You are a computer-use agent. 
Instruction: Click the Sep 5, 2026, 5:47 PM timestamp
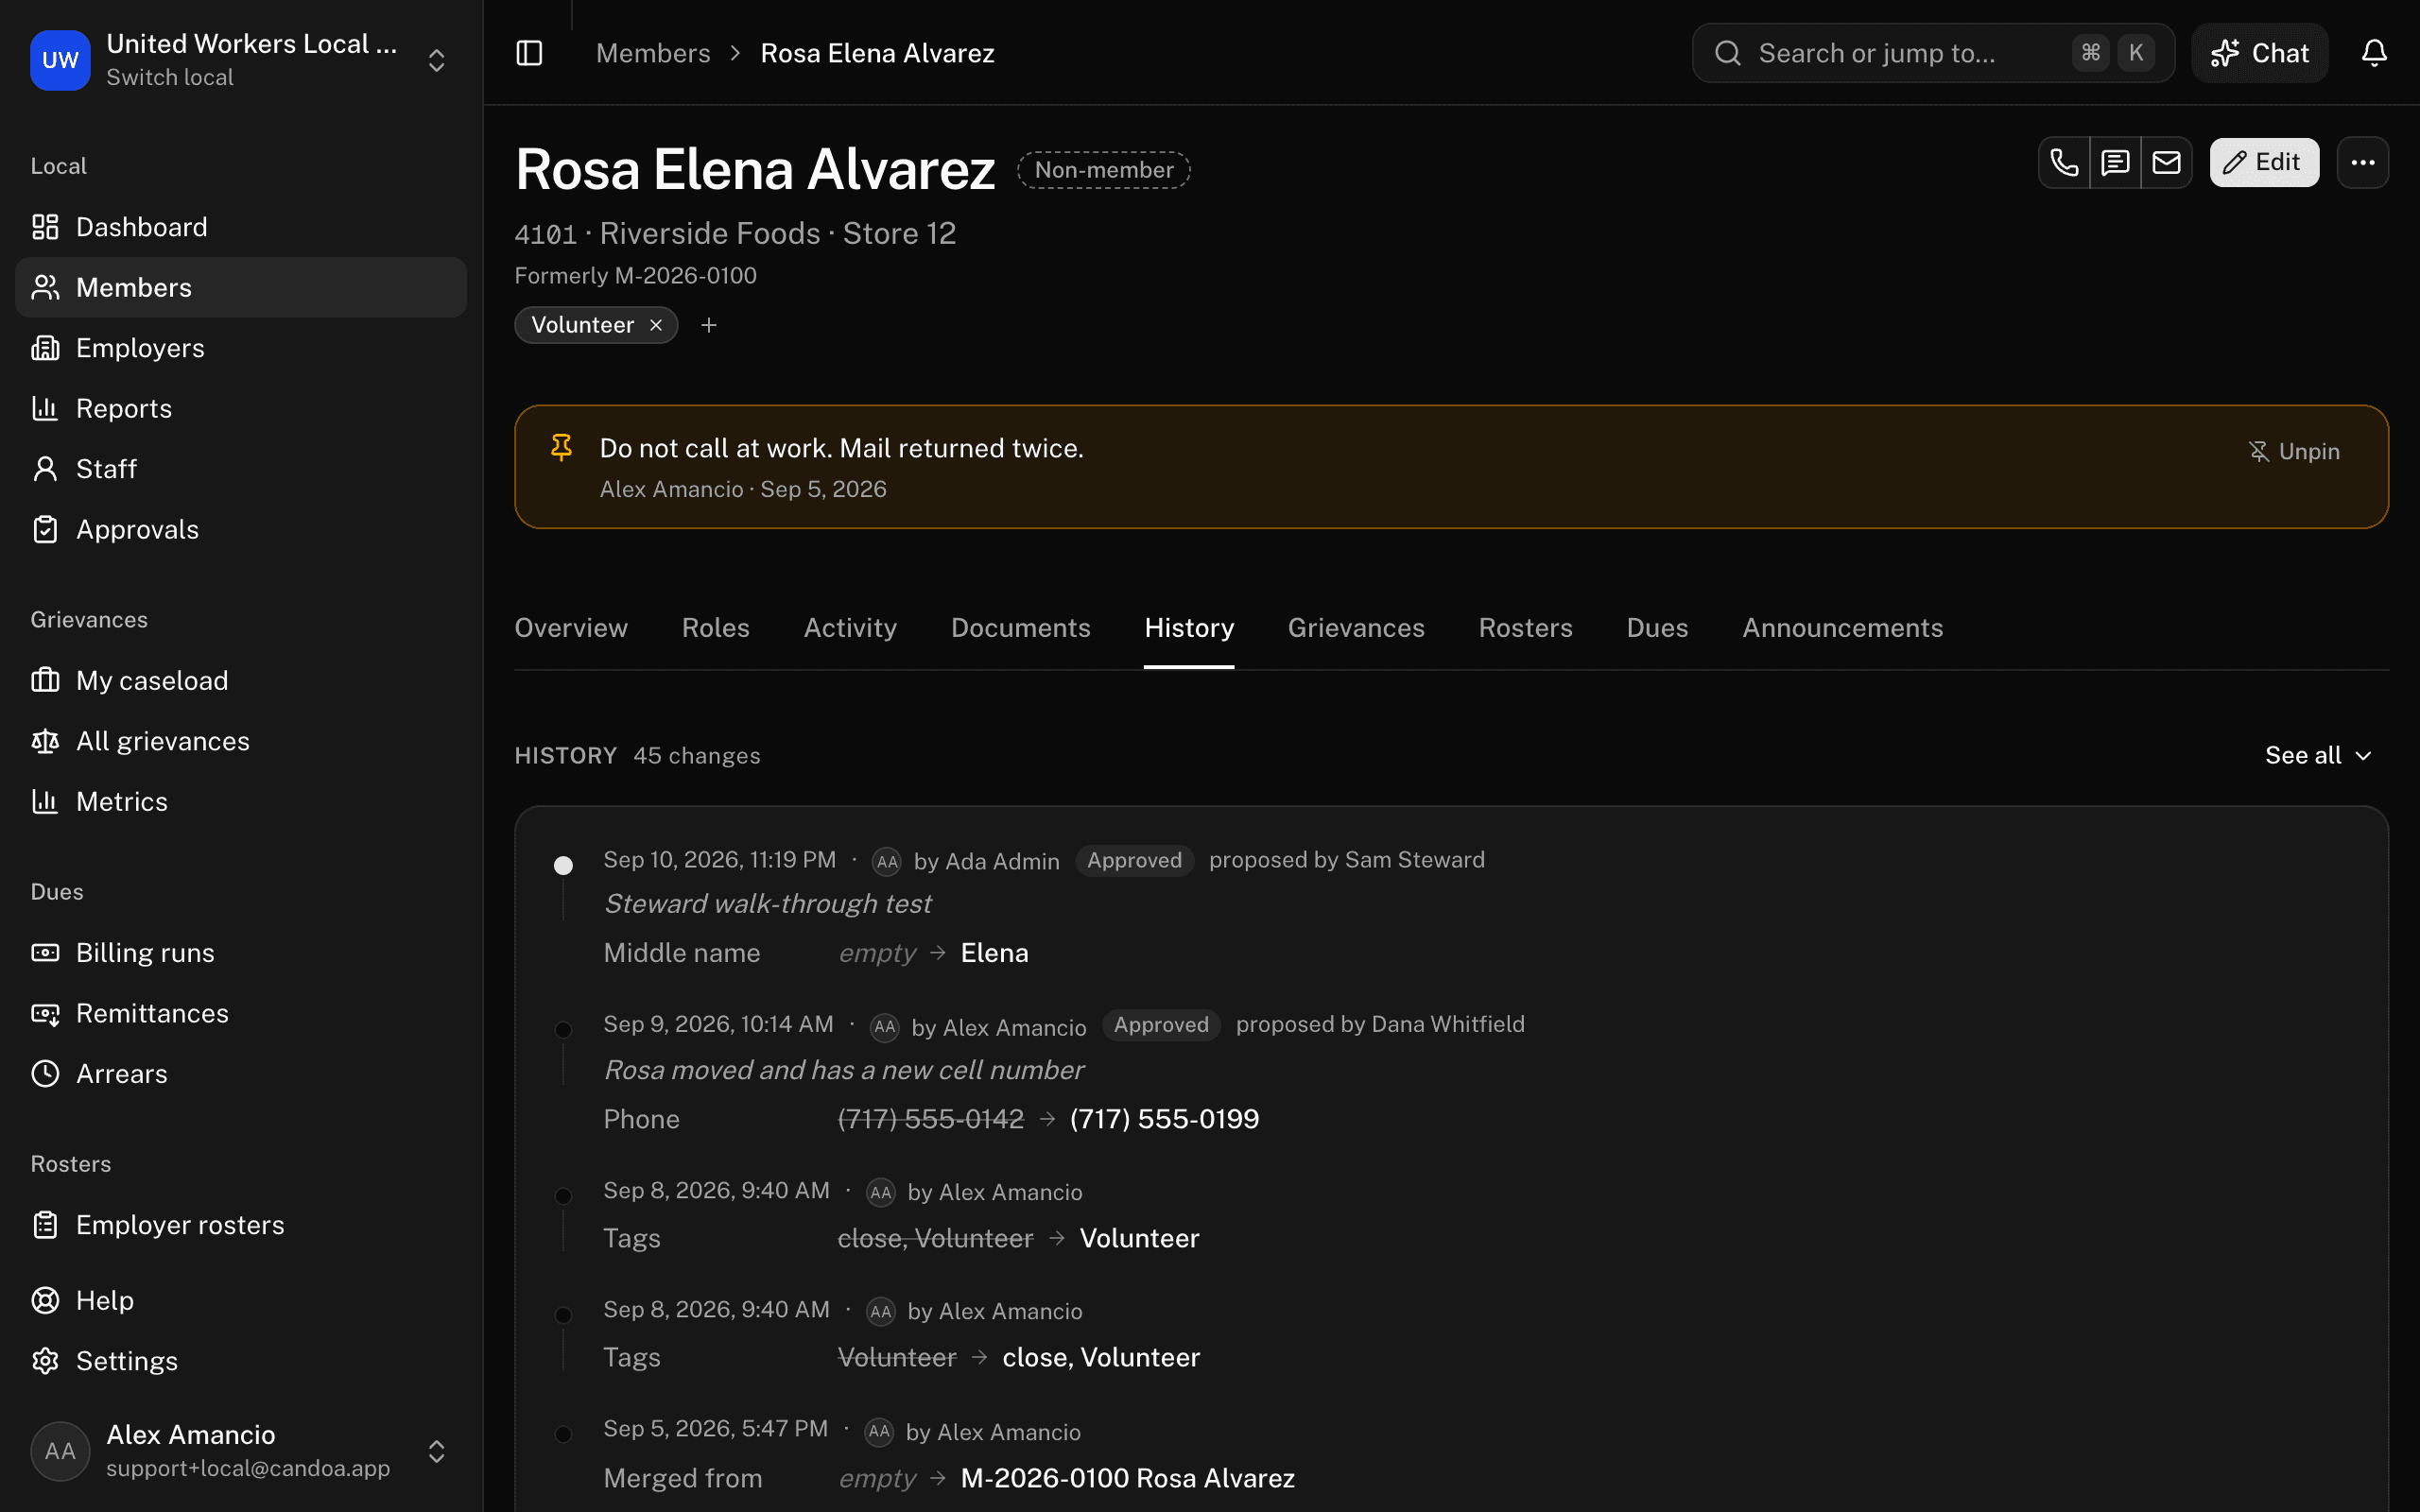715,1428
